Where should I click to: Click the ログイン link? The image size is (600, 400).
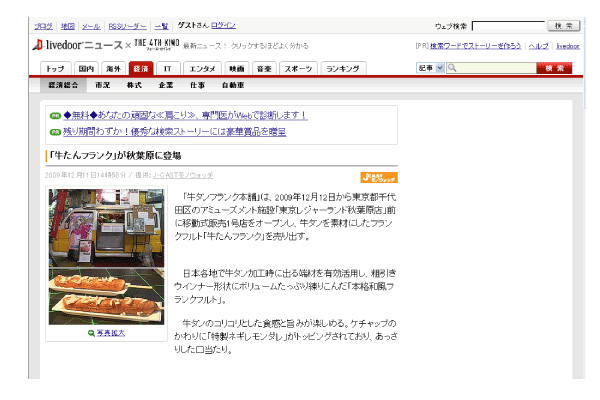223,25
